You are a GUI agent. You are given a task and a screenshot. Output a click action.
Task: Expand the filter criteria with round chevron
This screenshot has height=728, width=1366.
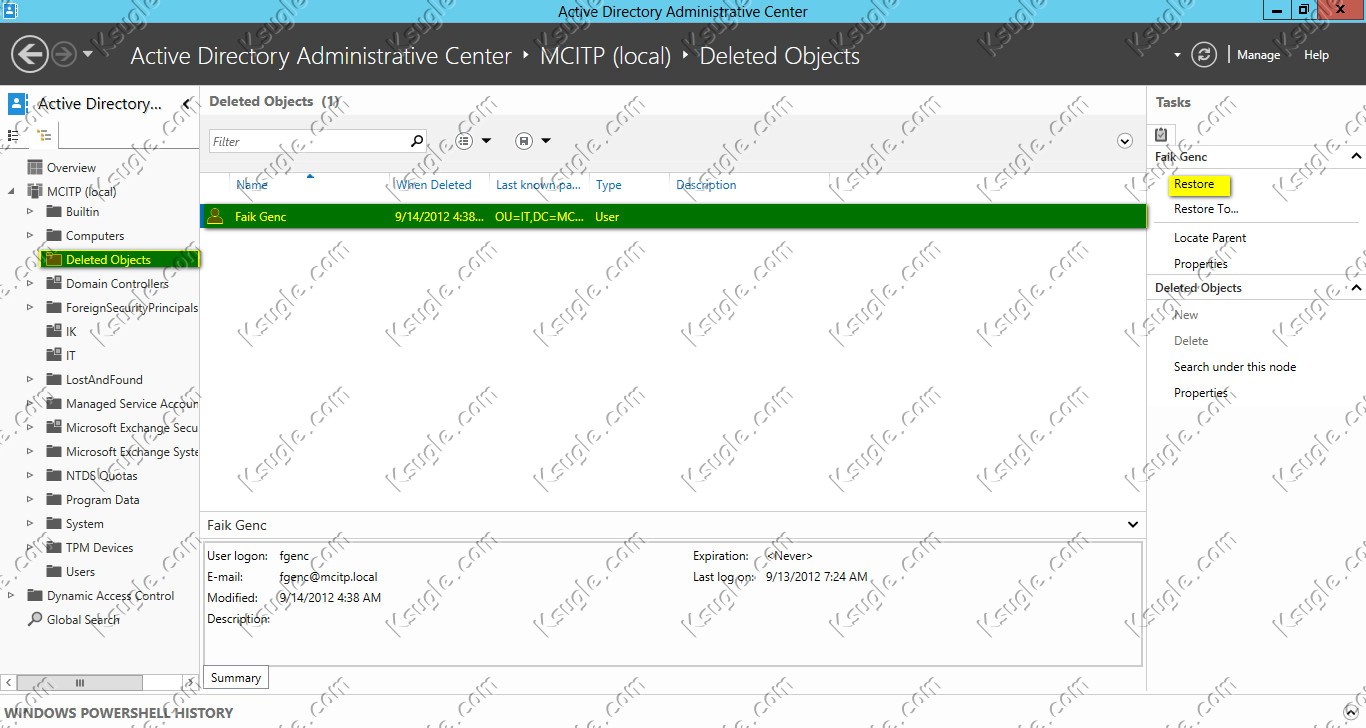point(1125,141)
